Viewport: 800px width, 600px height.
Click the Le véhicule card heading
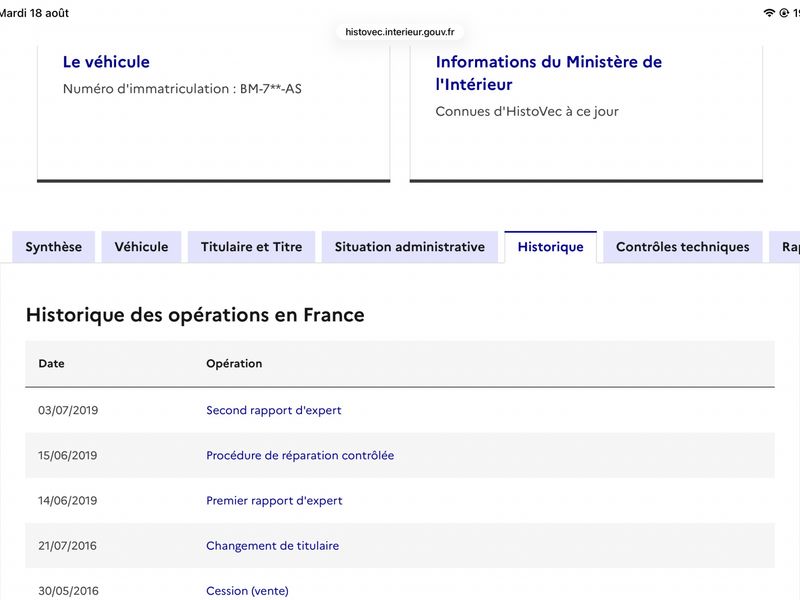click(x=106, y=62)
